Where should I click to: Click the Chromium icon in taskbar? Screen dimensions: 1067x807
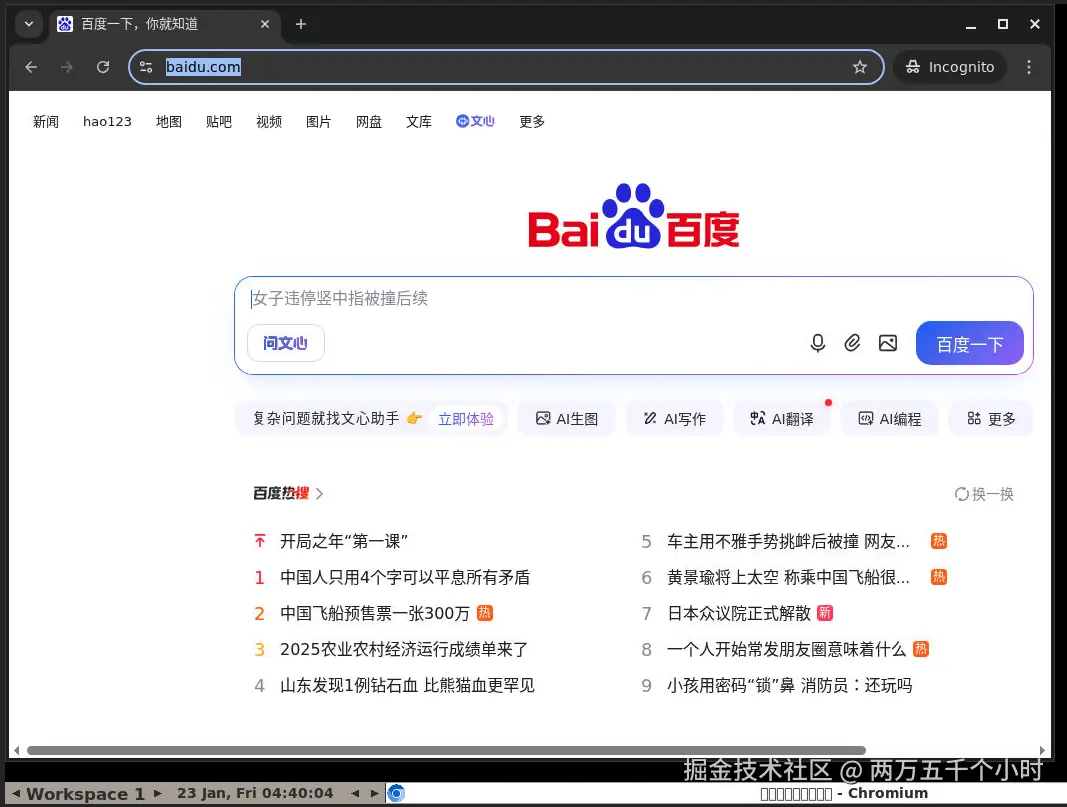(396, 793)
